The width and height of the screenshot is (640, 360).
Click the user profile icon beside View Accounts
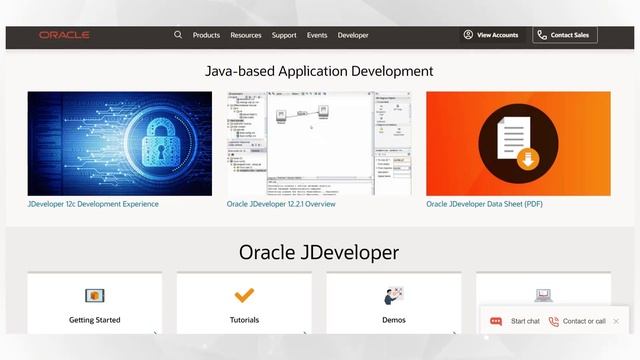[x=468, y=35]
